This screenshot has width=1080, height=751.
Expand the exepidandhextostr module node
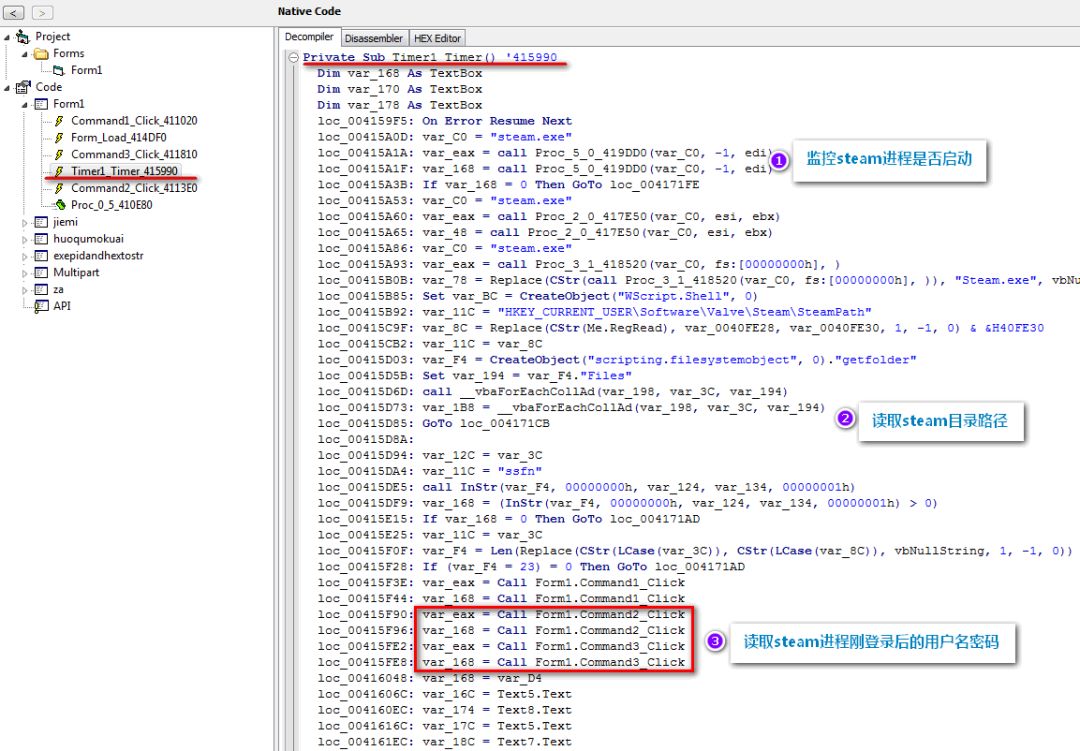25,256
